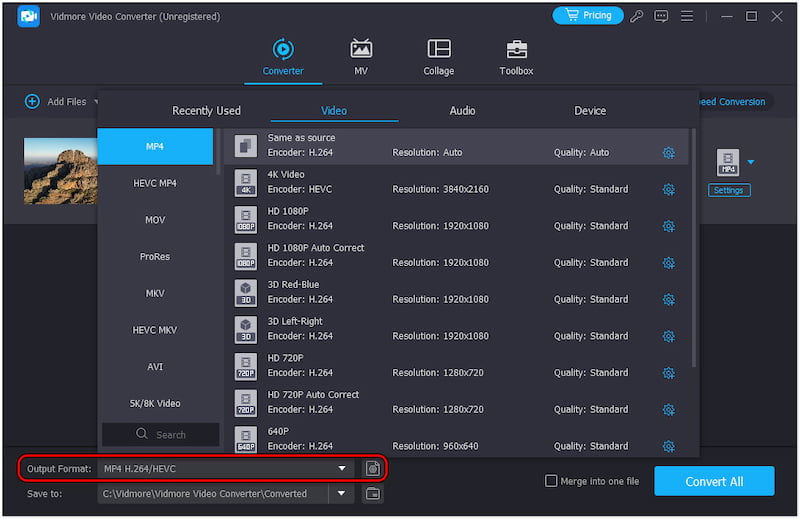800x519 pixels.
Task: Switch to the MV section icon
Action: click(361, 50)
